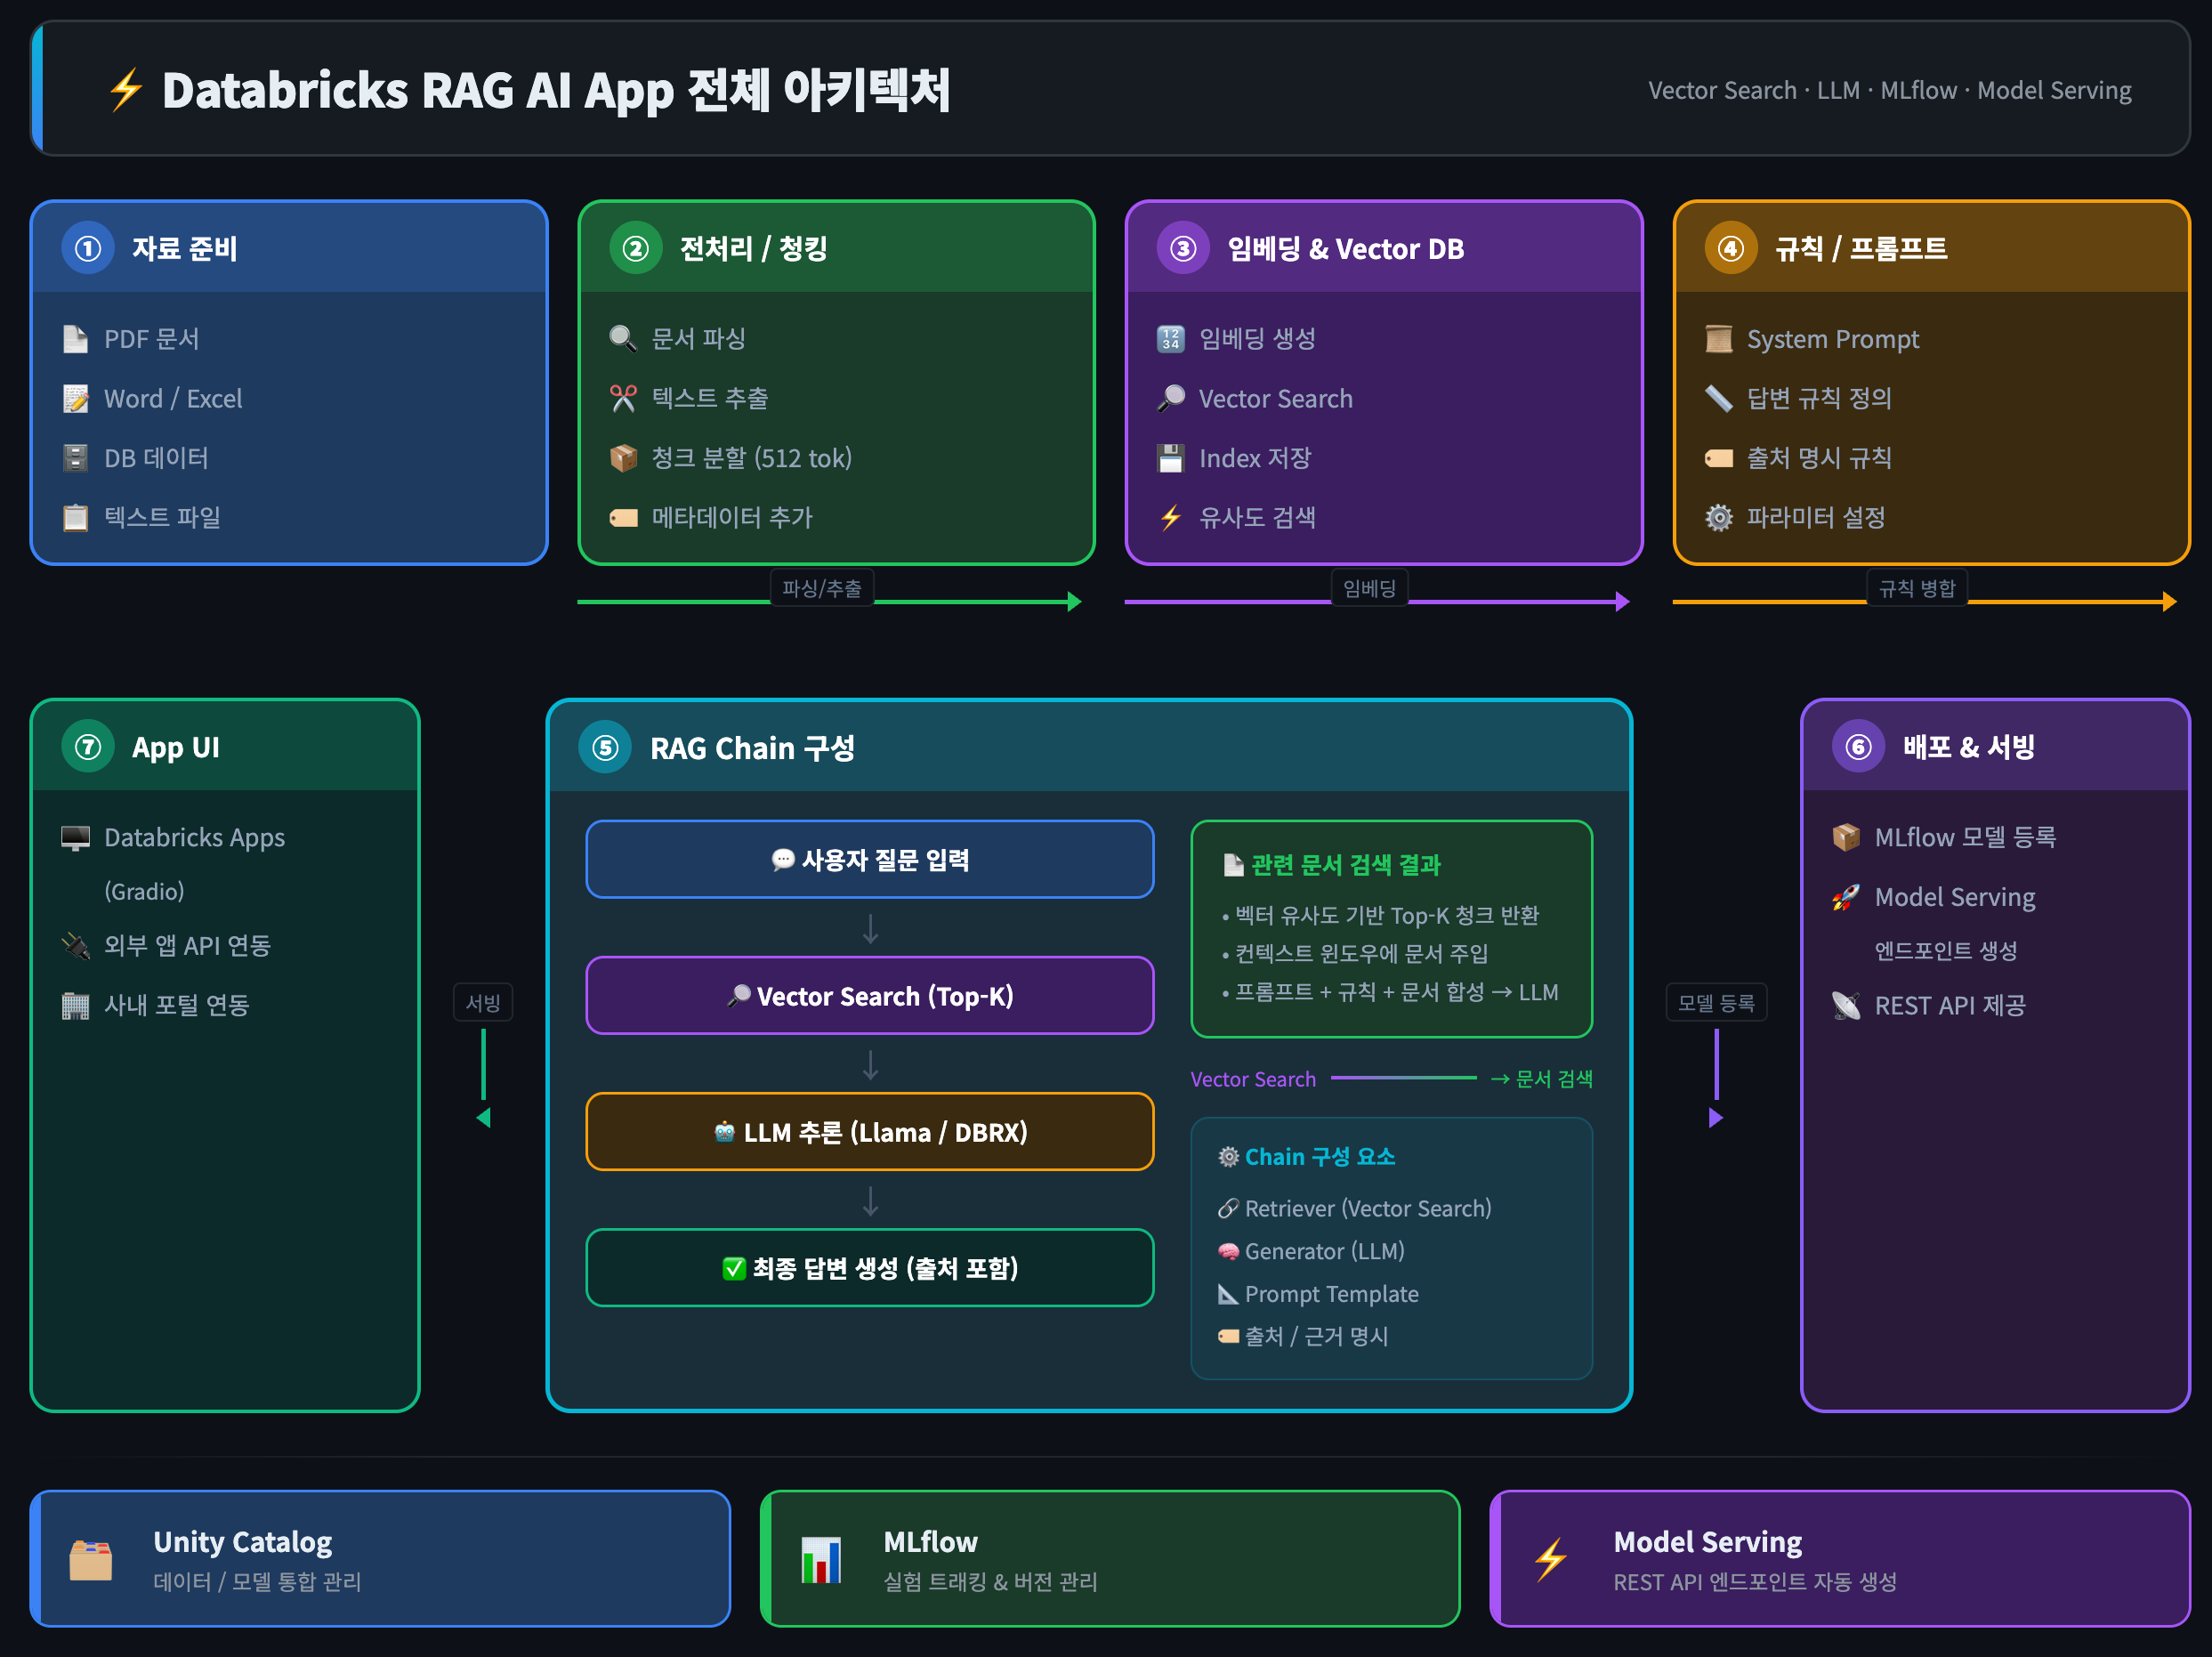2212x1657 pixels.
Task: Click the text 벡터 유사도 기반 Top-K 청크 반환
Action: (1387, 916)
